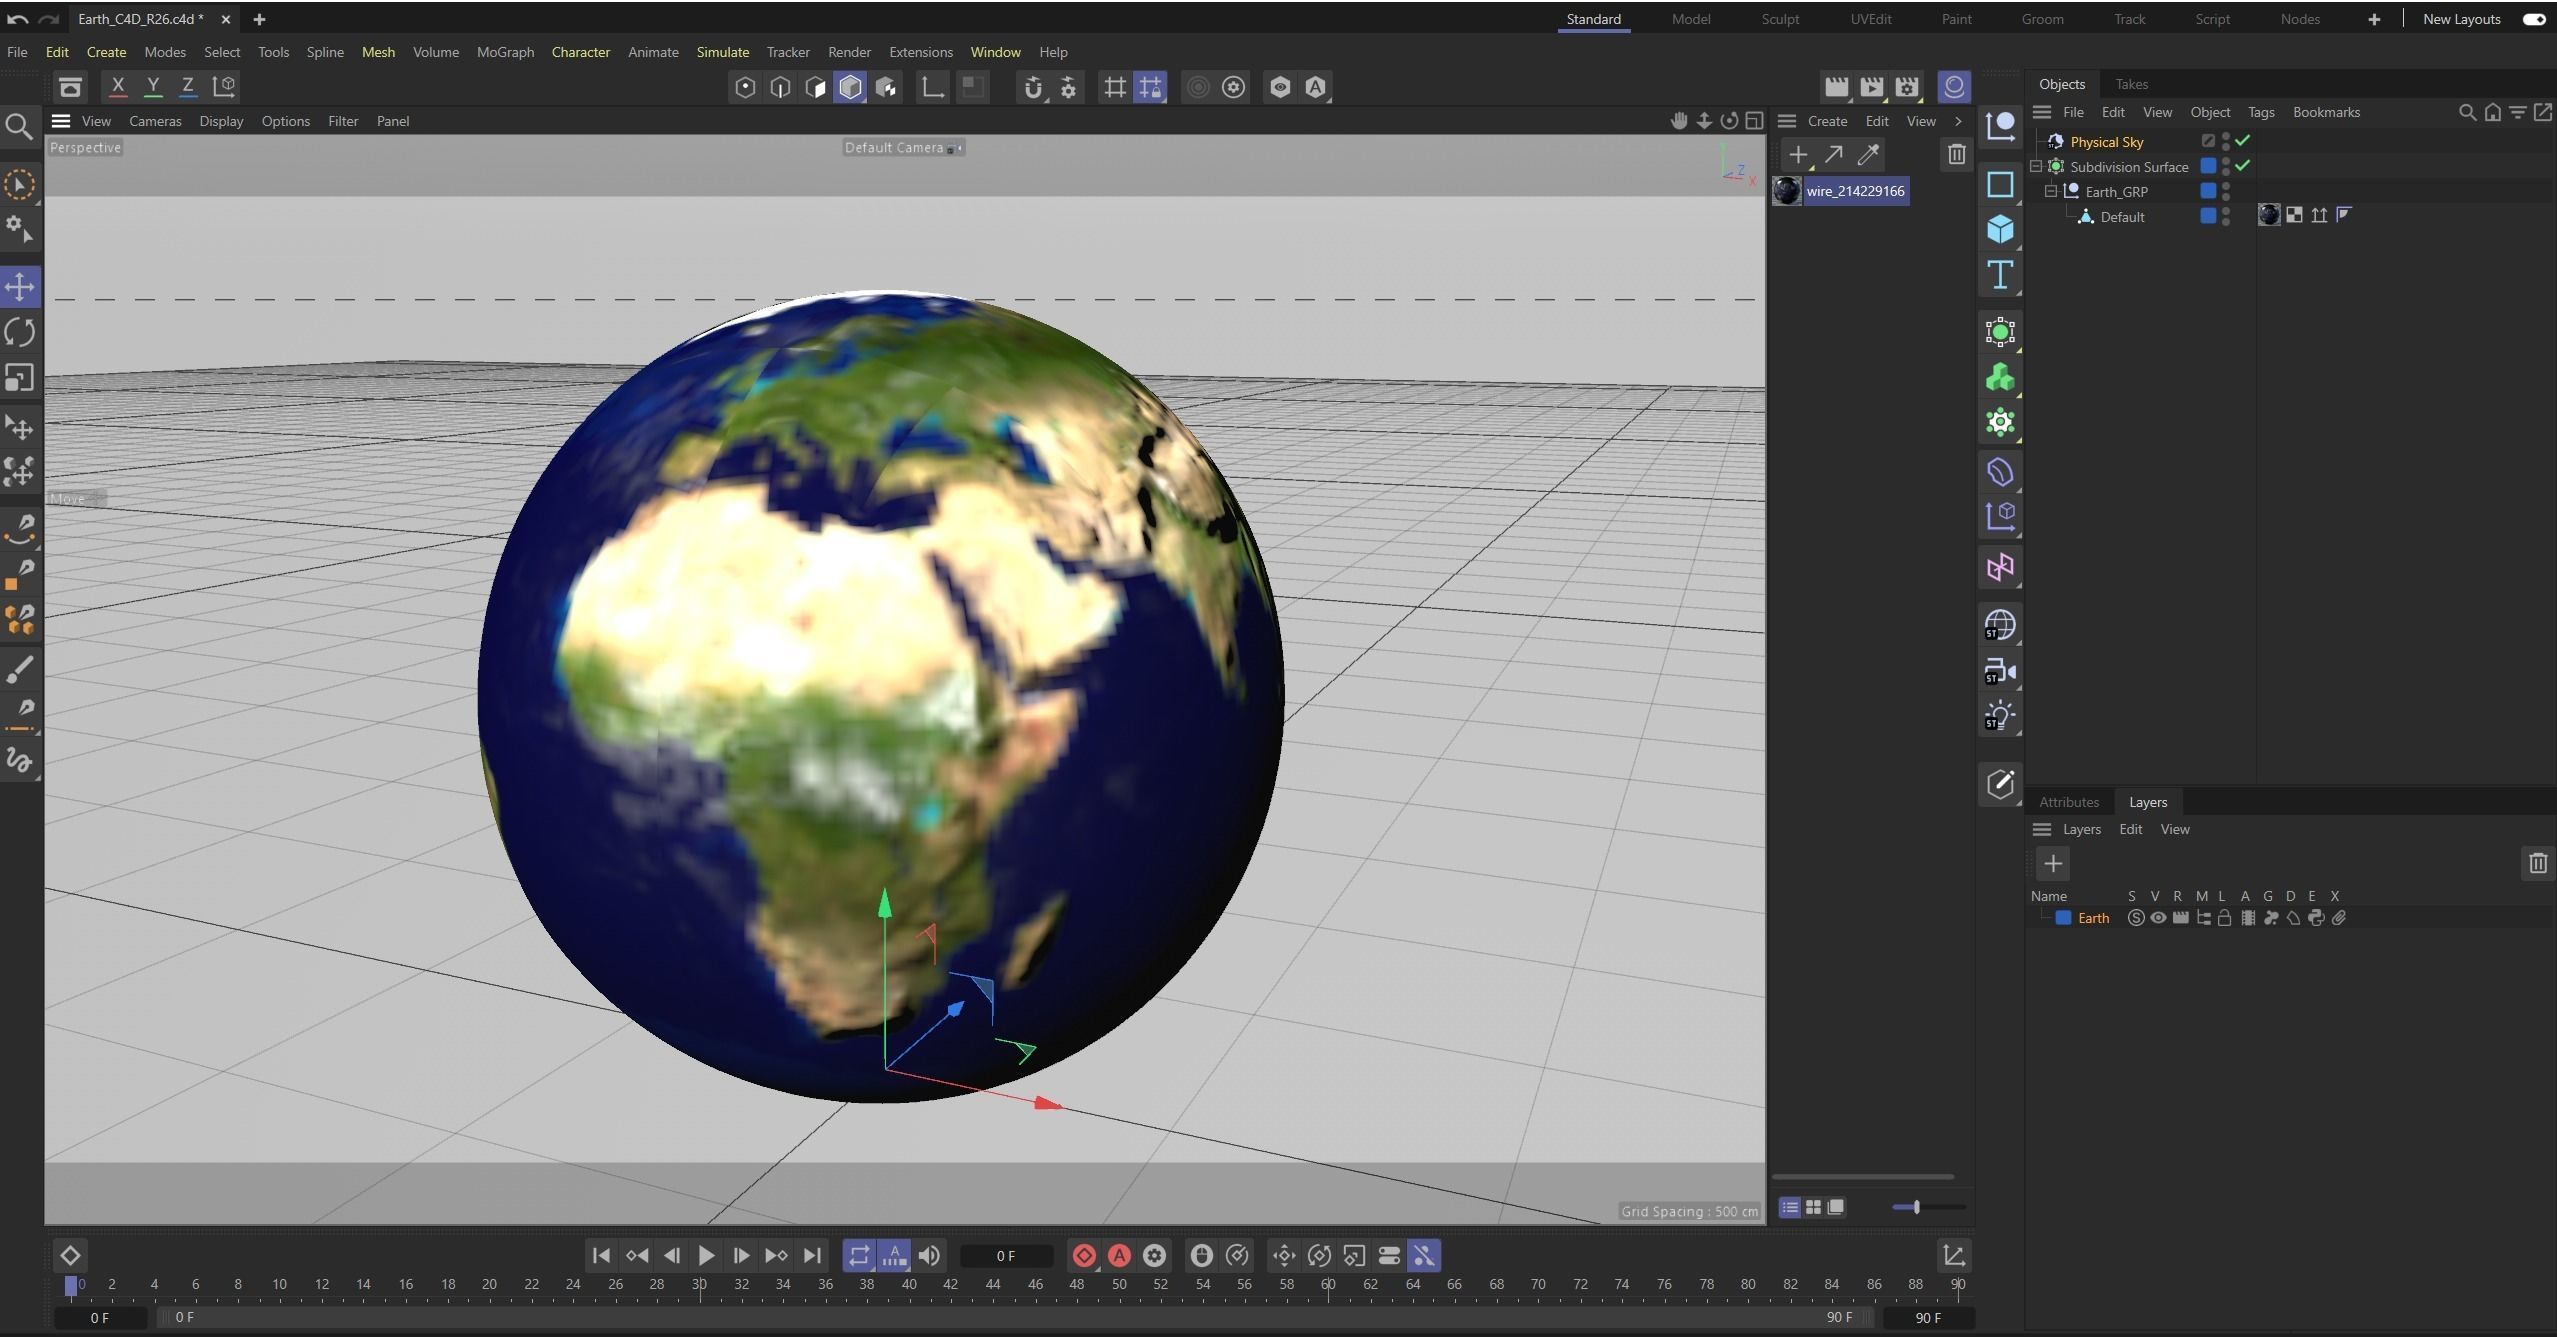Delete layer using trash button
The height and width of the screenshot is (1337, 2557).
pyautogui.click(x=2537, y=863)
